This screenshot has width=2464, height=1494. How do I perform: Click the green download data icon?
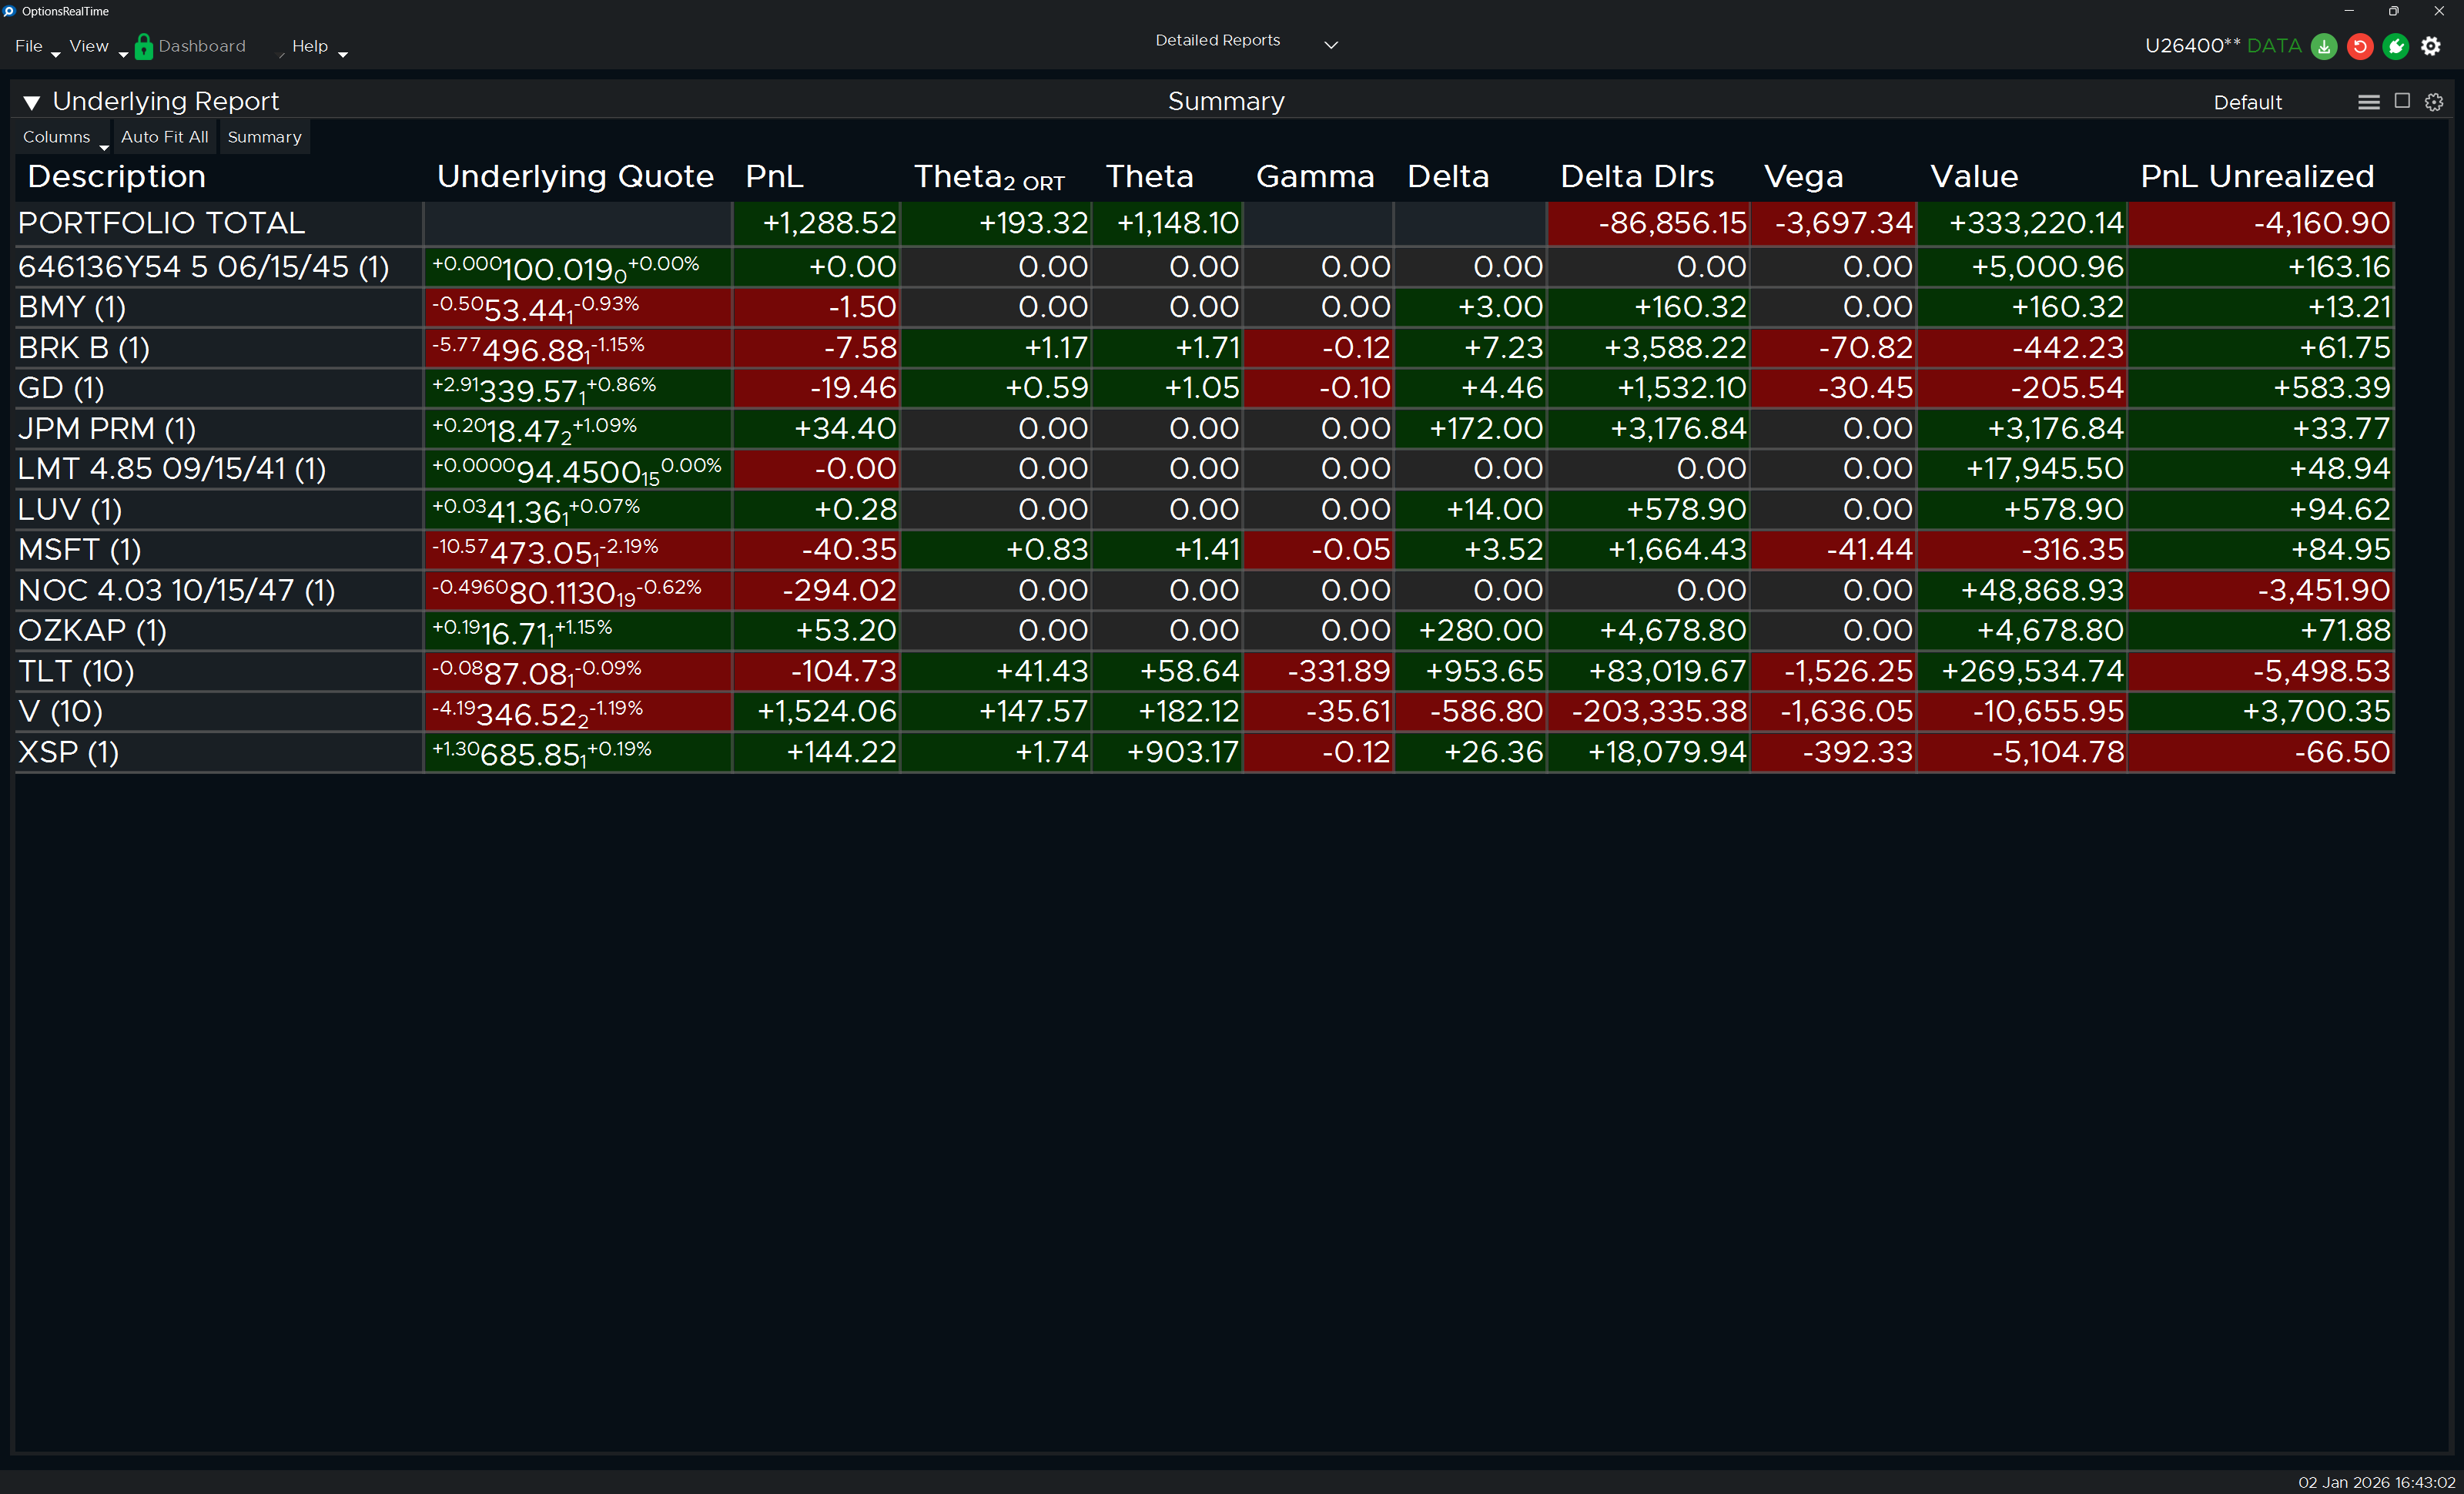[x=2323, y=46]
